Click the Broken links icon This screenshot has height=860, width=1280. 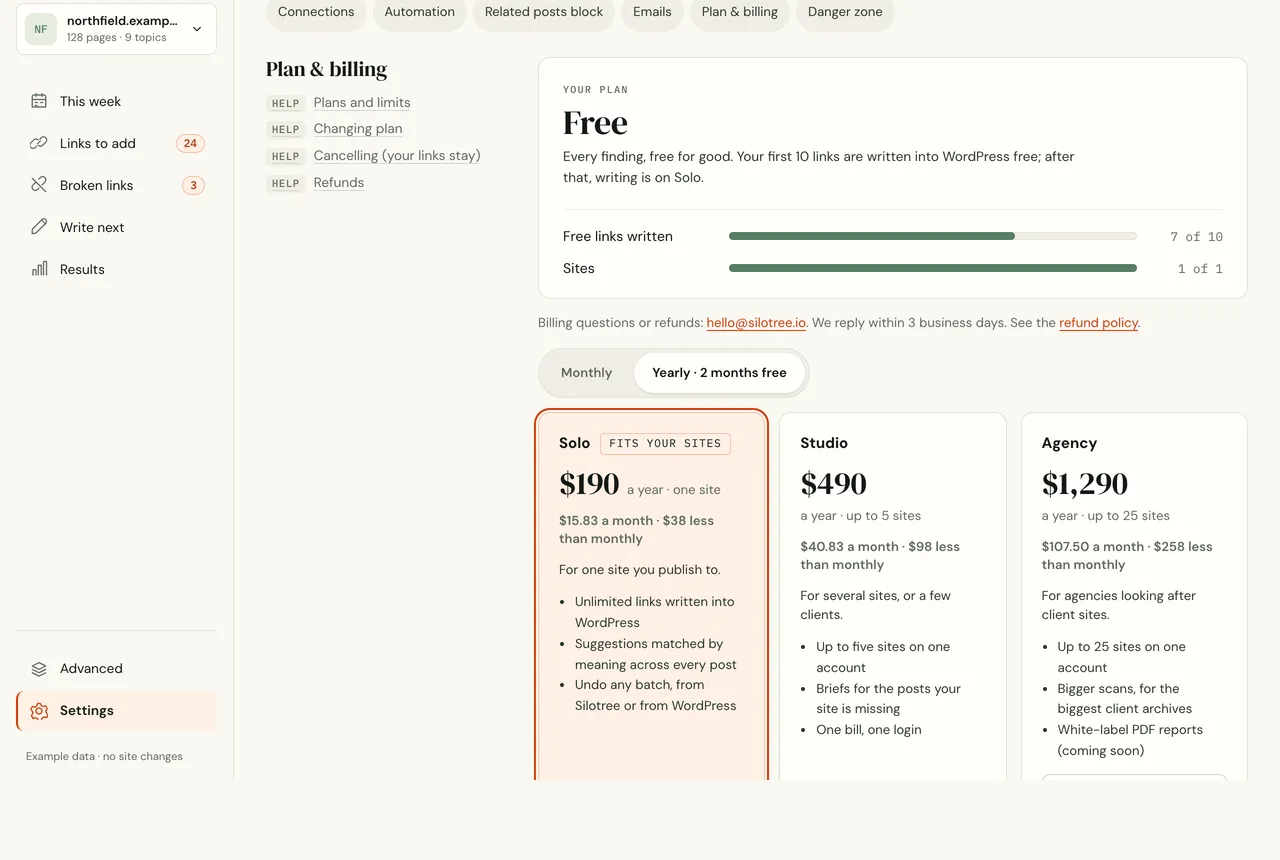(x=39, y=185)
